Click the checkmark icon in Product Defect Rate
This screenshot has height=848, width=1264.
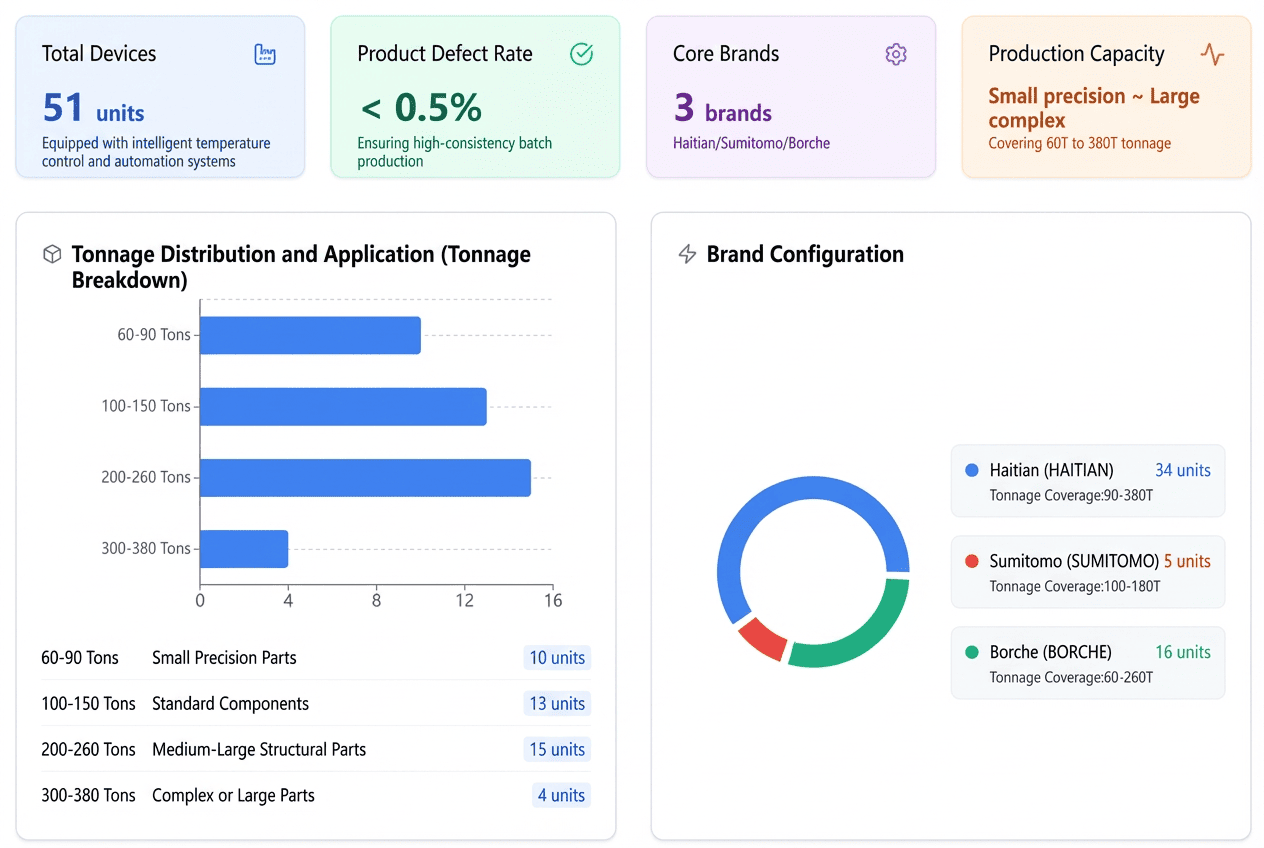581,55
